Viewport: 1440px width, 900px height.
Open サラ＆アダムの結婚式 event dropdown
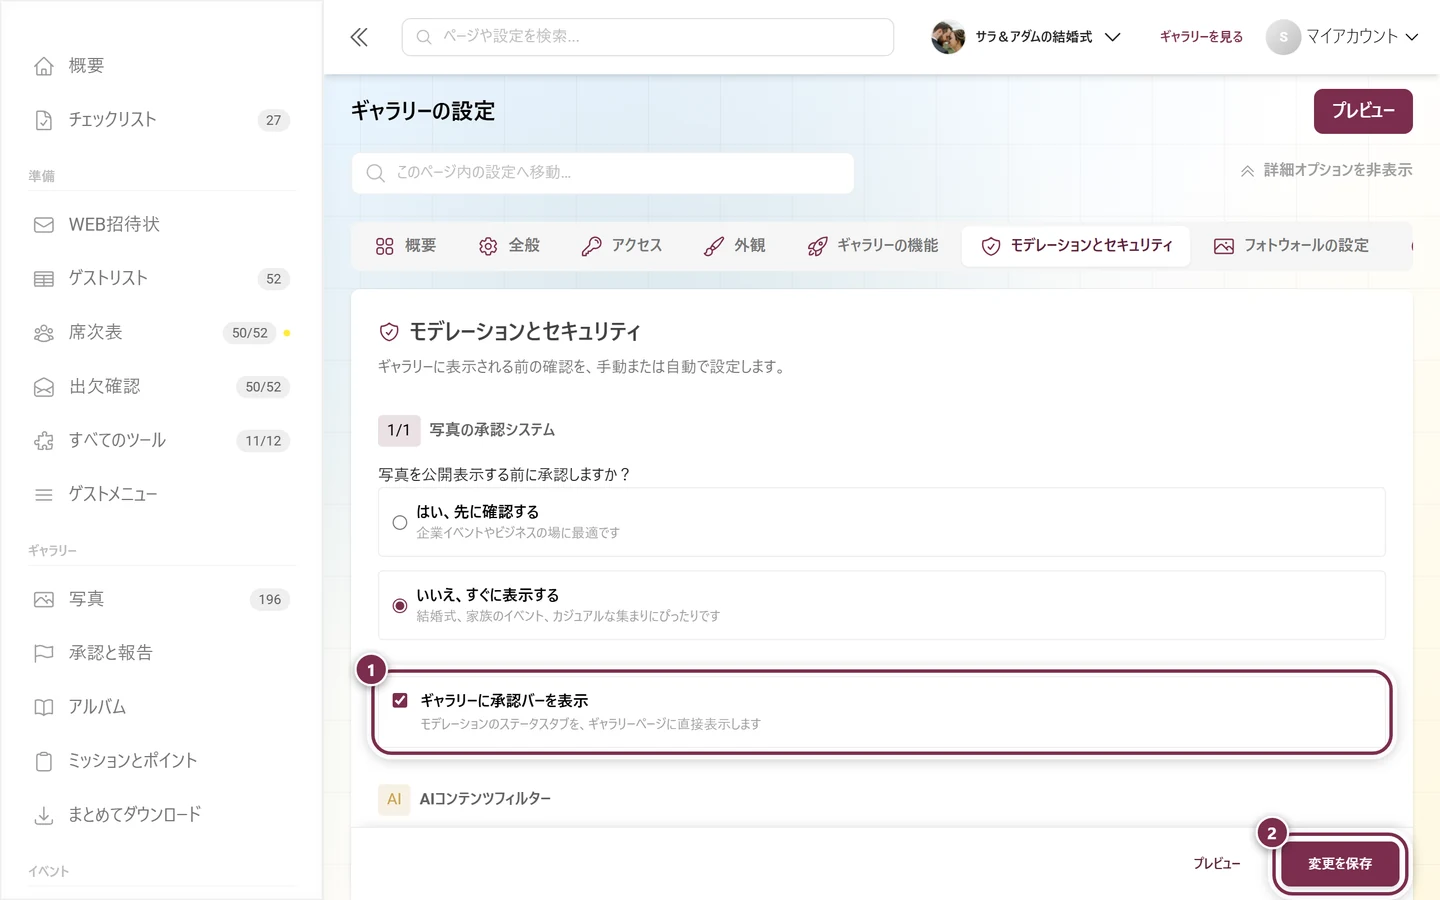point(1027,37)
